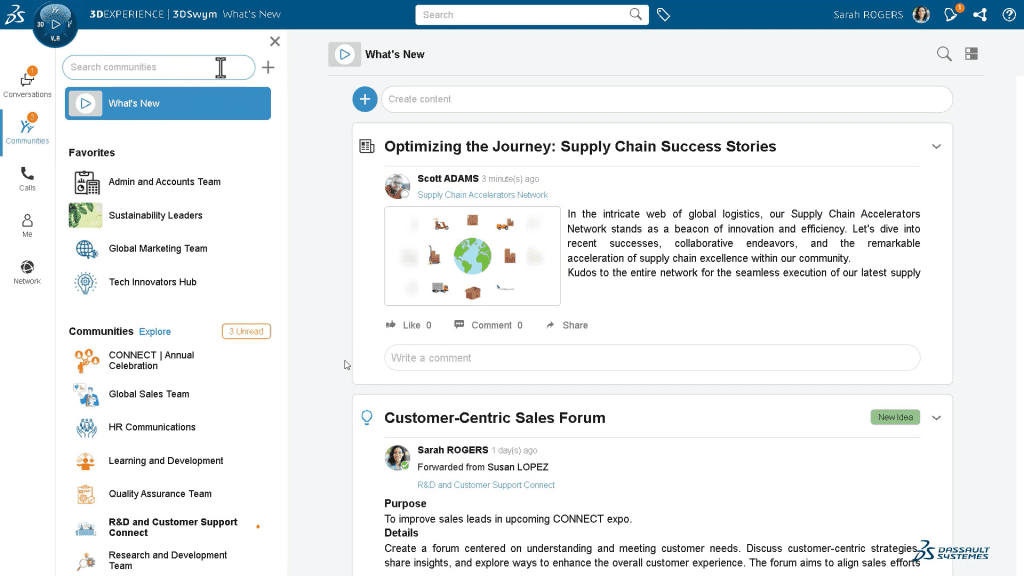This screenshot has width=1024, height=576.
Task: Click the search magnifier in top bar
Action: 635,14
